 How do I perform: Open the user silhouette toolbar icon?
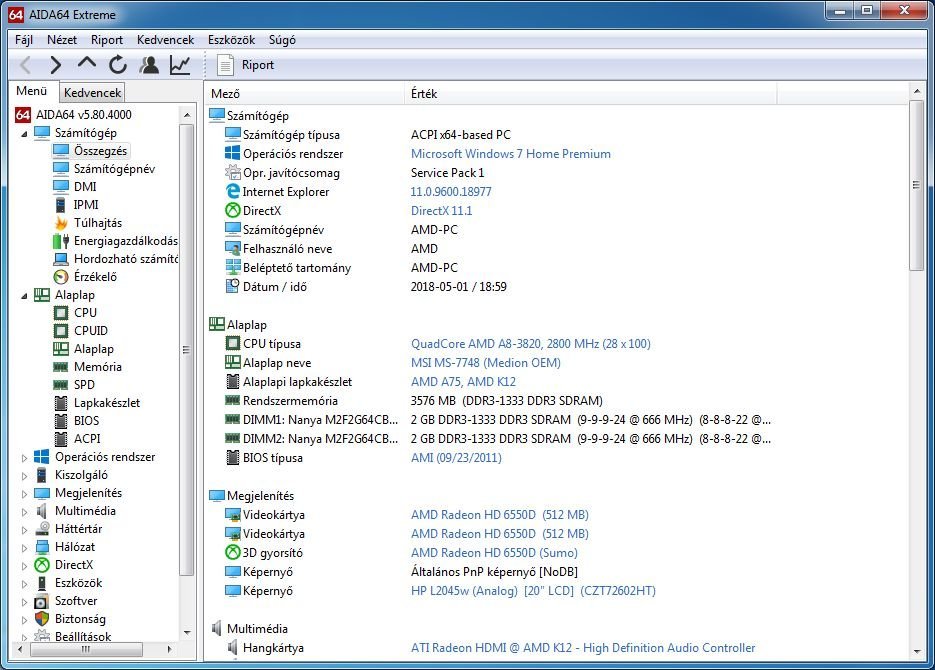[x=149, y=64]
